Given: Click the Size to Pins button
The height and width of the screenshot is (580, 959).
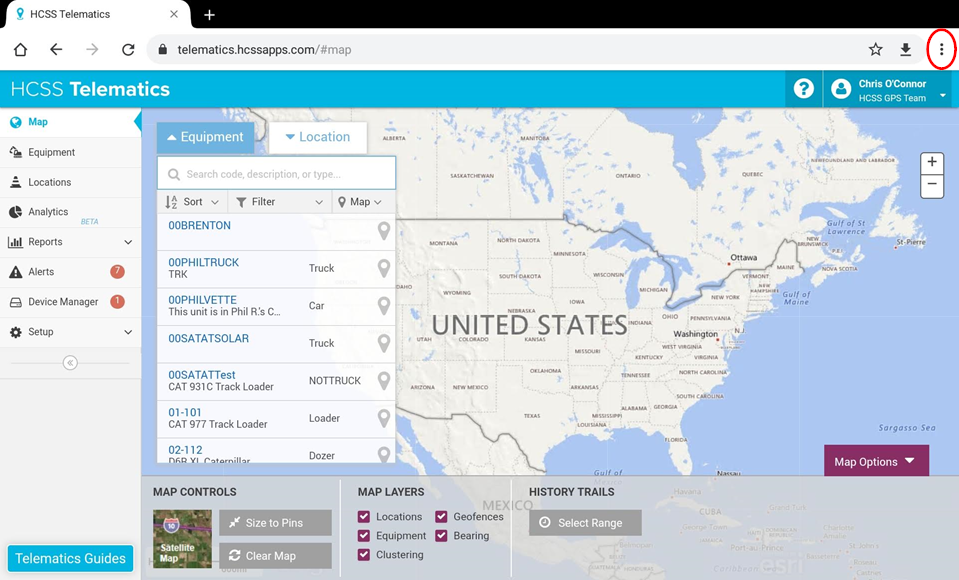Looking at the screenshot, I should (x=275, y=522).
